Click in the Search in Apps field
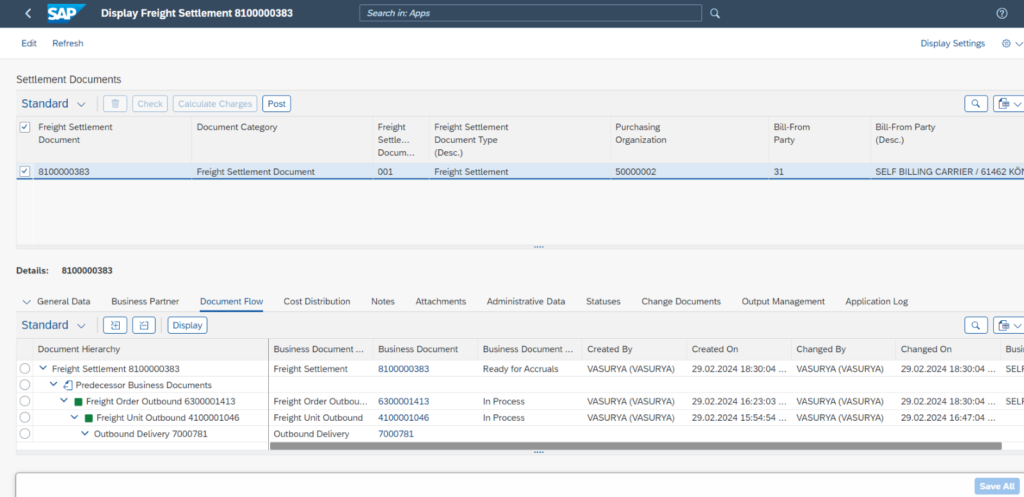This screenshot has width=1024, height=497. (530, 13)
